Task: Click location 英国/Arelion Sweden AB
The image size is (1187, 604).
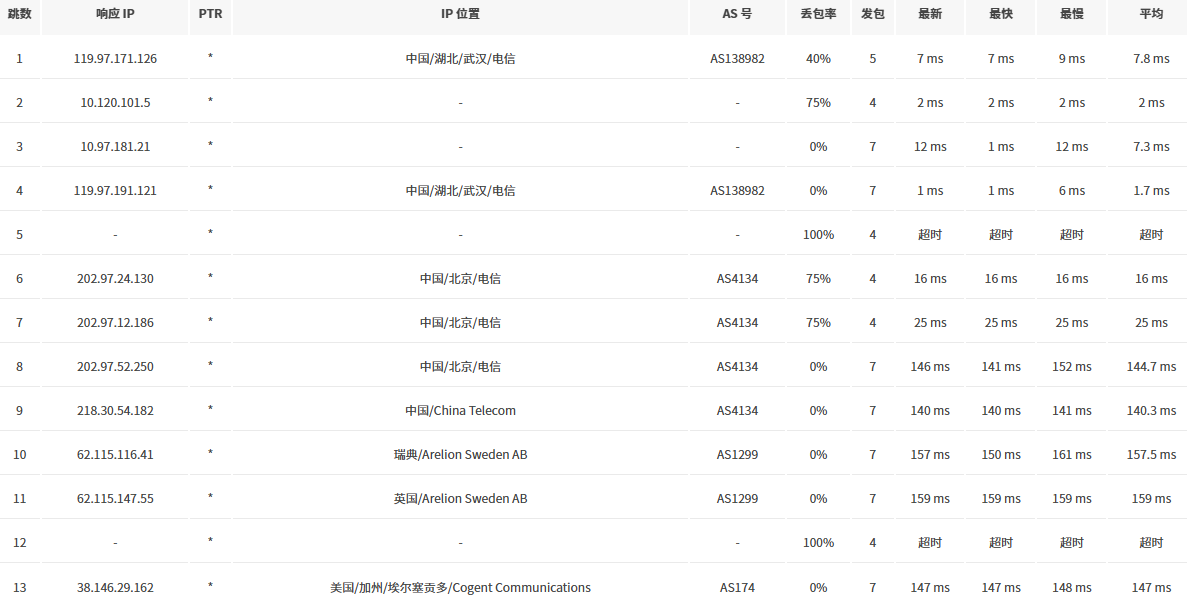Action: [460, 498]
